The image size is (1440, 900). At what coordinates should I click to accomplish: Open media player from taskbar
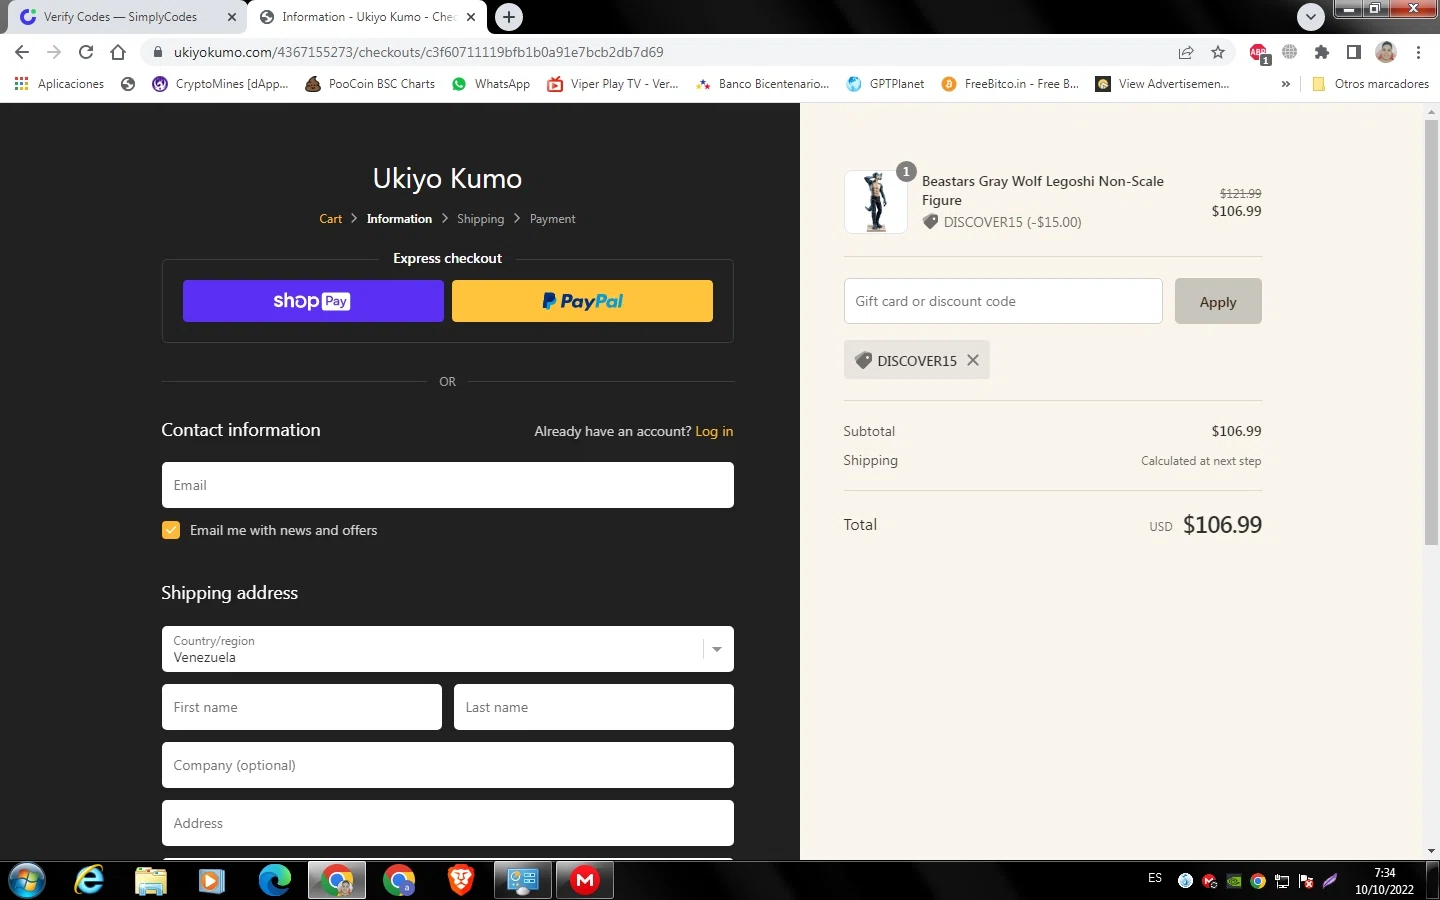(x=211, y=880)
